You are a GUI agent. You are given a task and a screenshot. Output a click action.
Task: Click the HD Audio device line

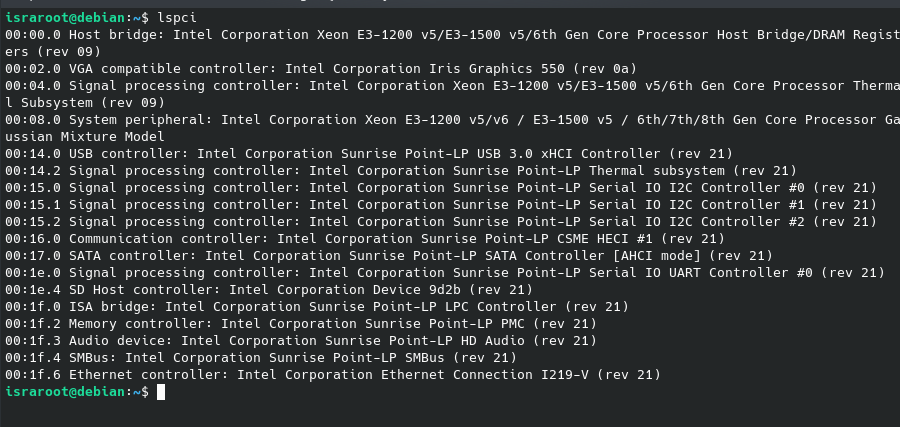tap(301, 341)
